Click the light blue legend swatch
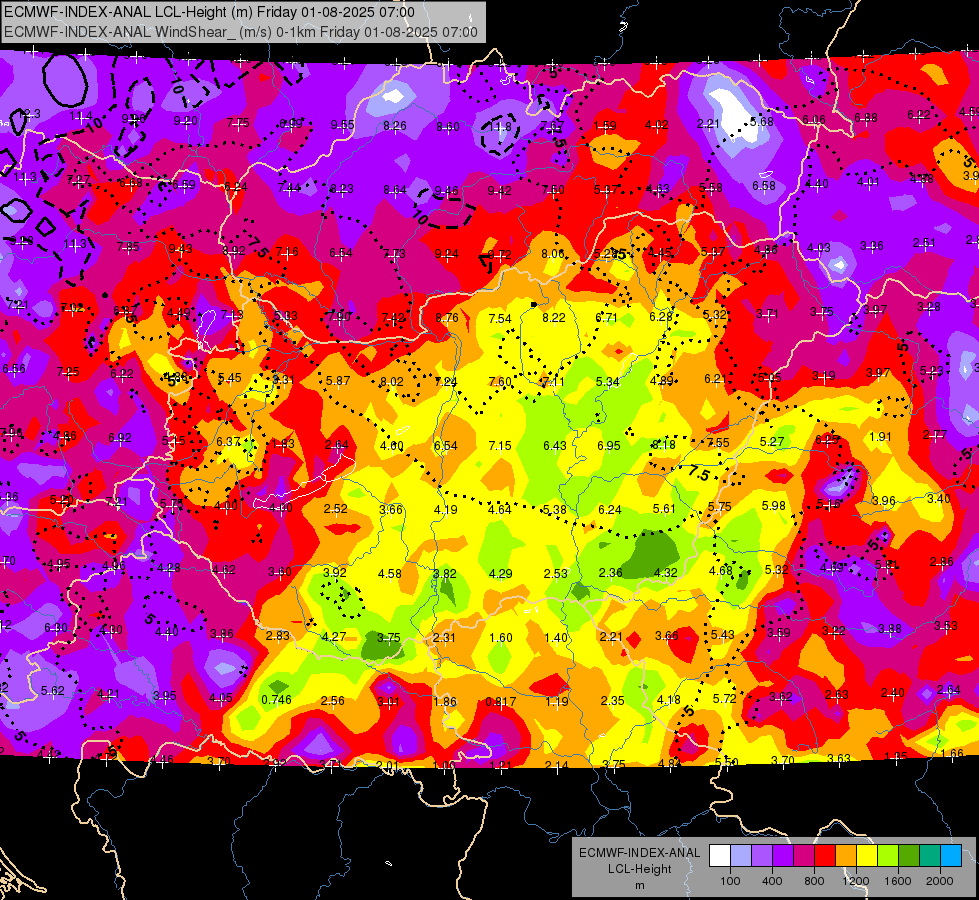This screenshot has height=900, width=979. coord(951,856)
